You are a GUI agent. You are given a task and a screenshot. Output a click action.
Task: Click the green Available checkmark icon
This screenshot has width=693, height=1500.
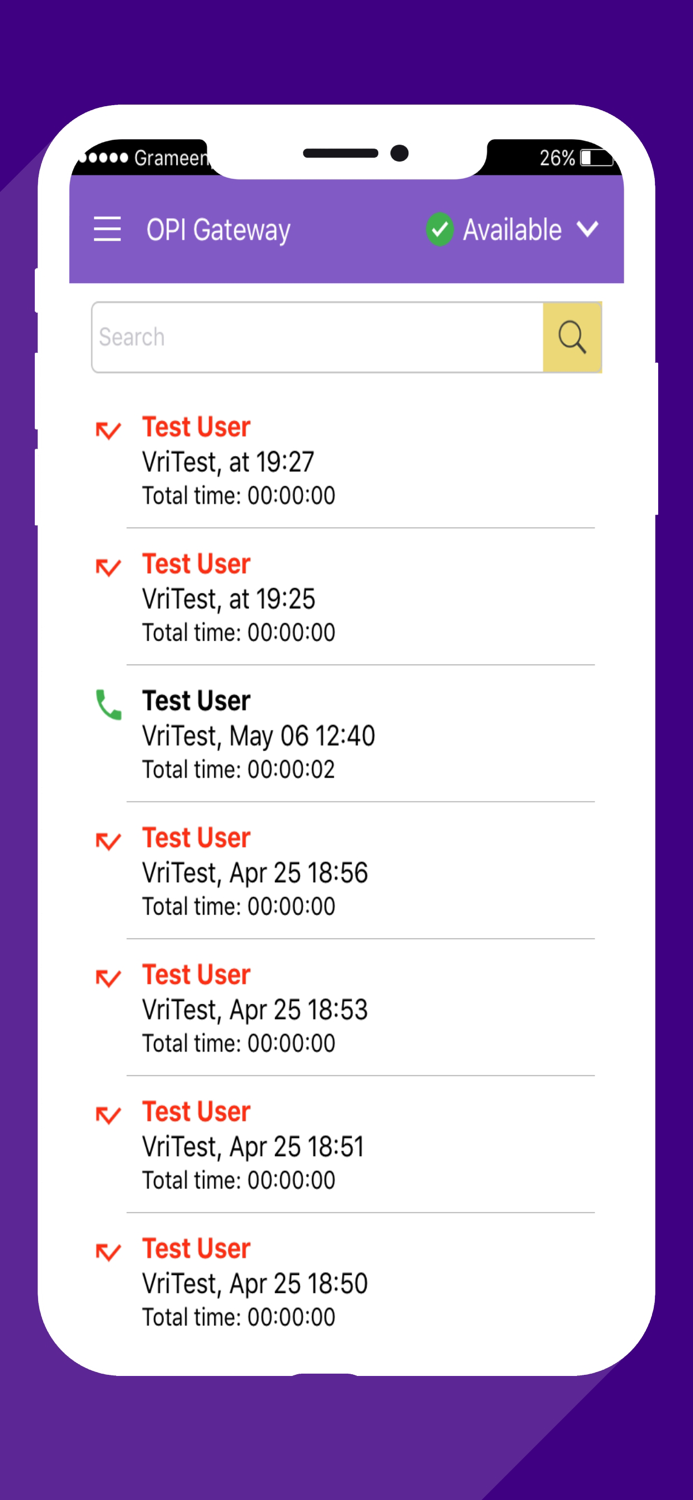pos(439,230)
